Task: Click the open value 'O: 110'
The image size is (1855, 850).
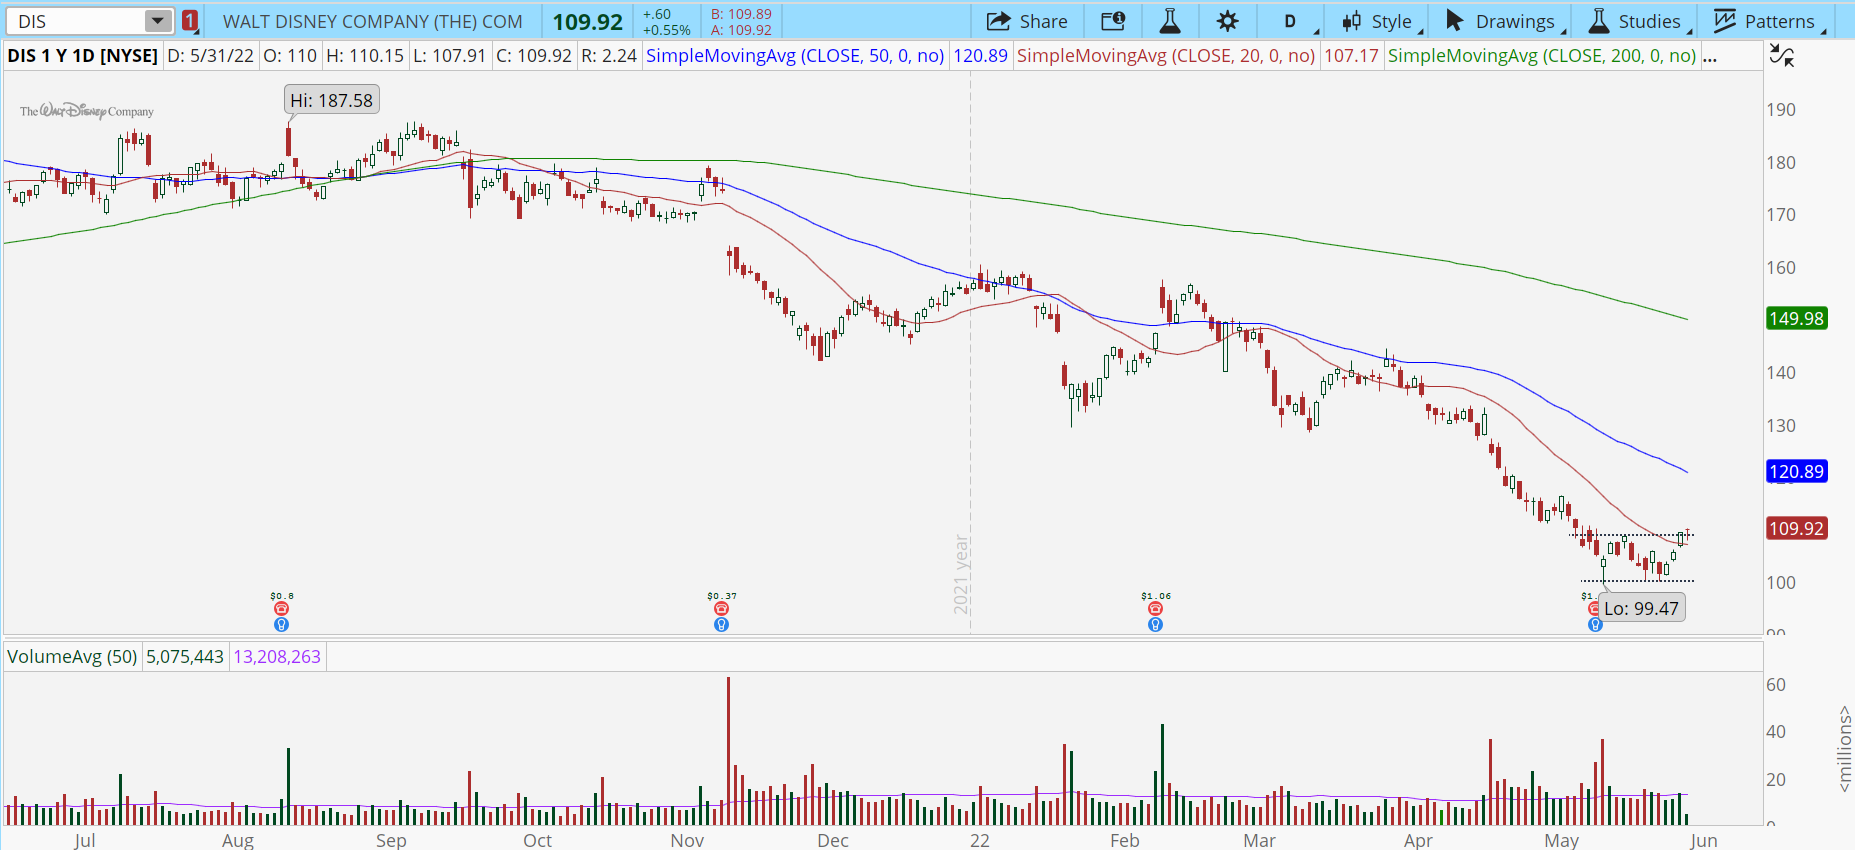Action: (x=290, y=56)
